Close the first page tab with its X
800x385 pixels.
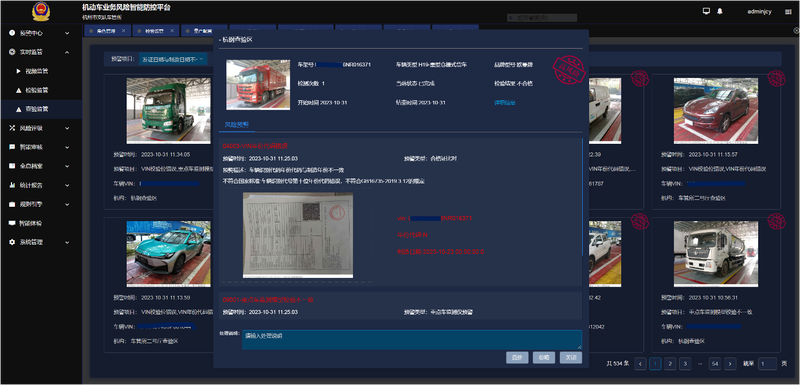[123, 31]
